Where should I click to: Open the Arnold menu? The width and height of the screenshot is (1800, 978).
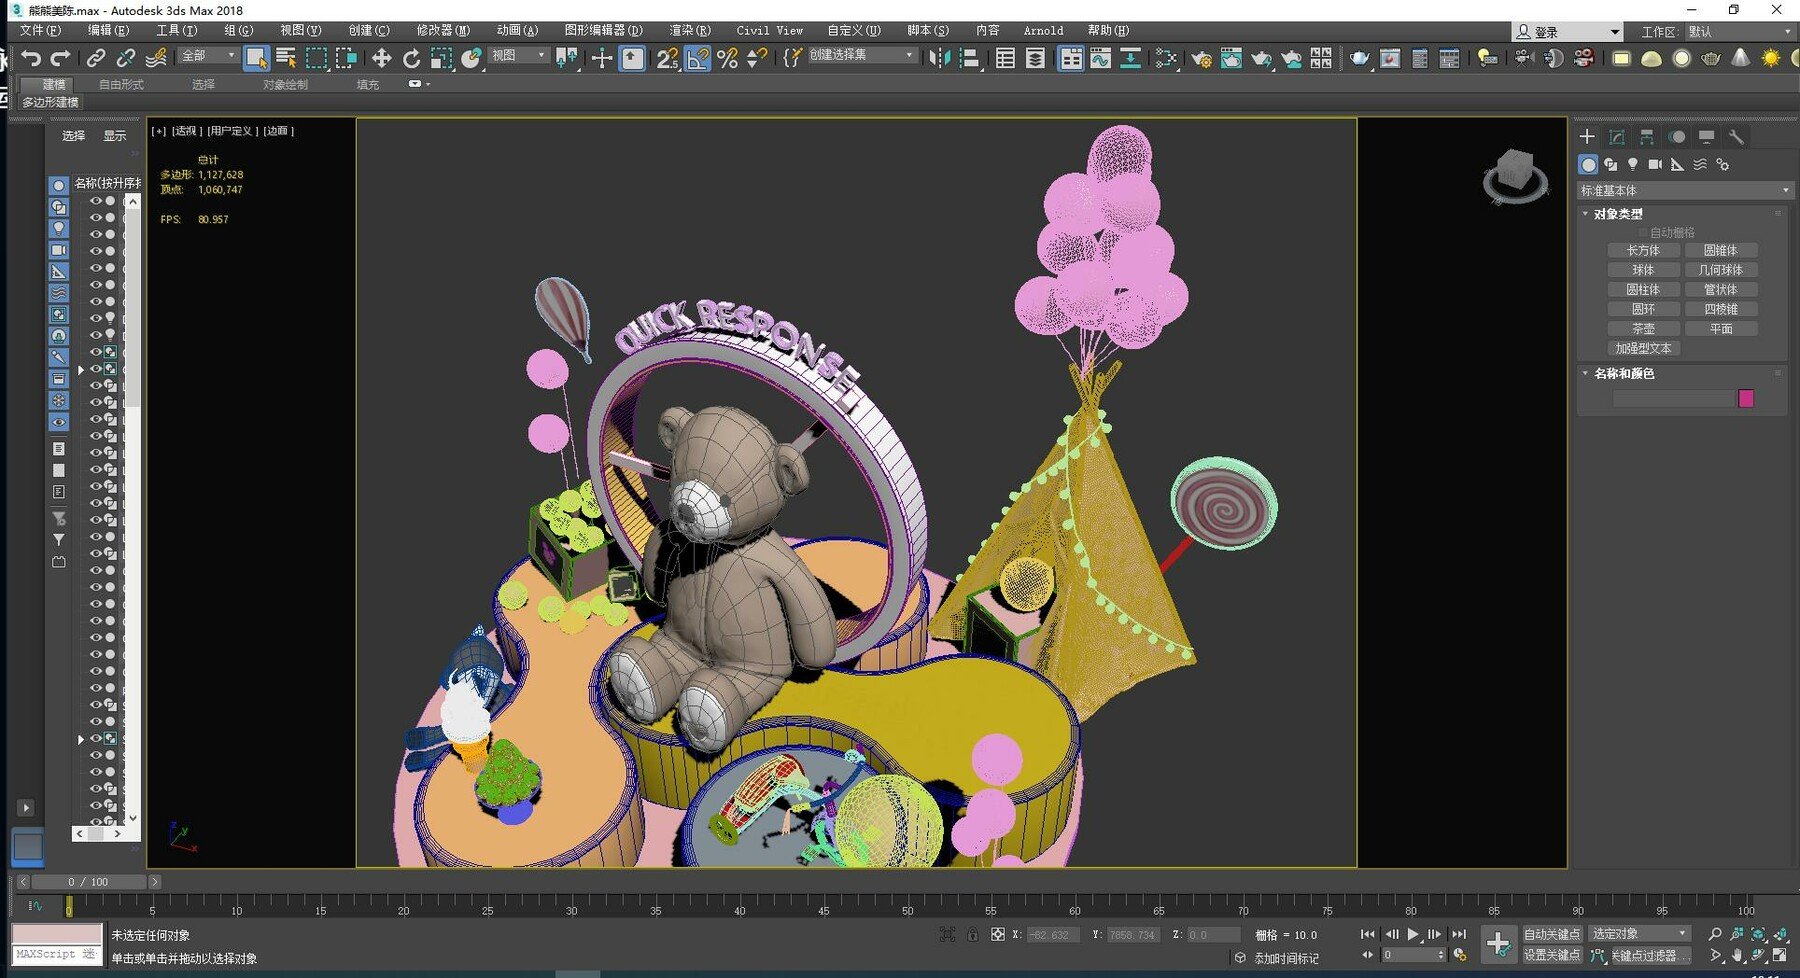tap(1043, 31)
